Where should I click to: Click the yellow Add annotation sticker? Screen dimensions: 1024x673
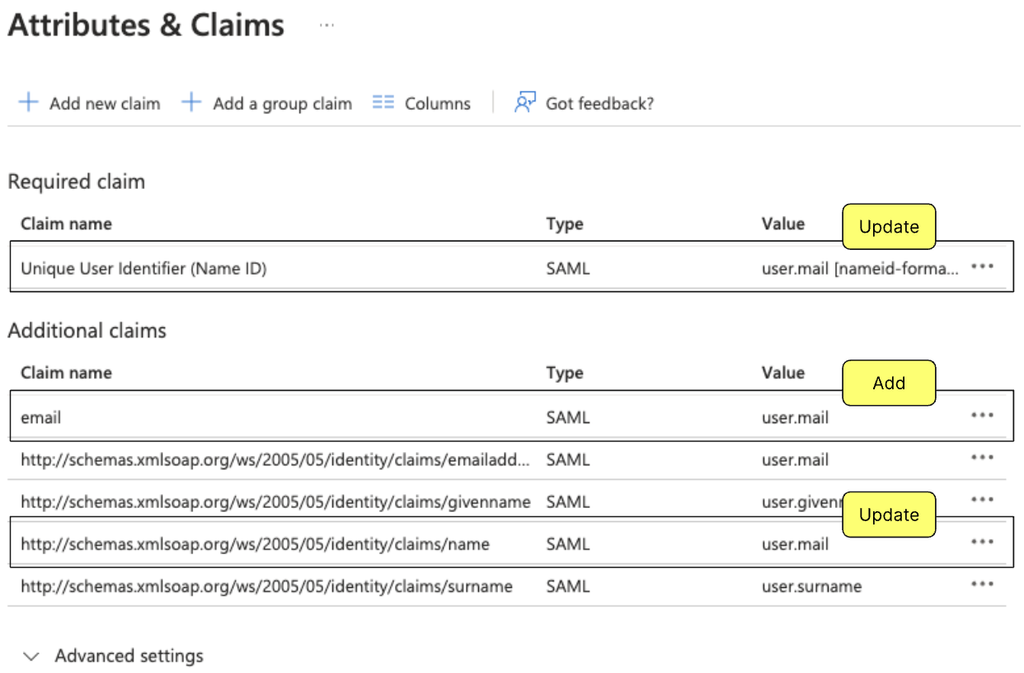point(888,383)
